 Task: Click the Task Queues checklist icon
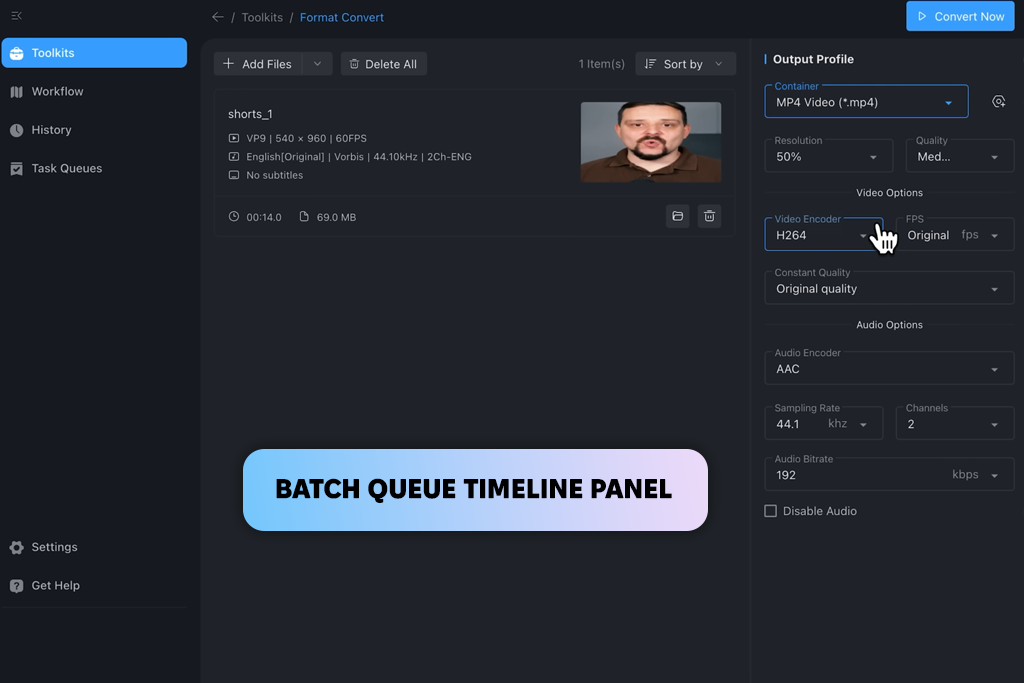[x=17, y=169]
